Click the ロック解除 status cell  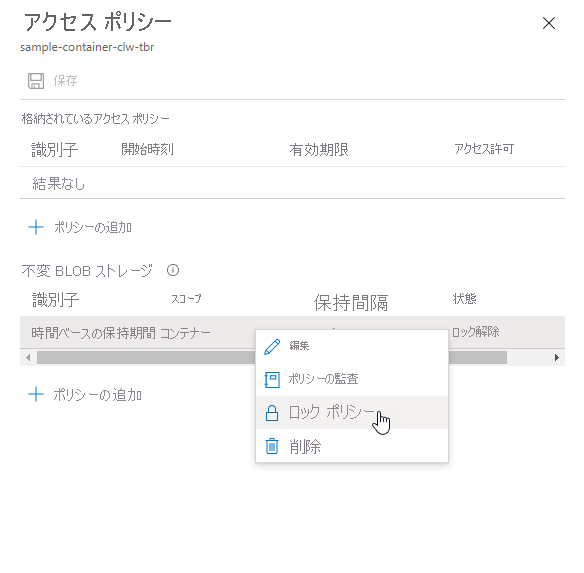476,332
